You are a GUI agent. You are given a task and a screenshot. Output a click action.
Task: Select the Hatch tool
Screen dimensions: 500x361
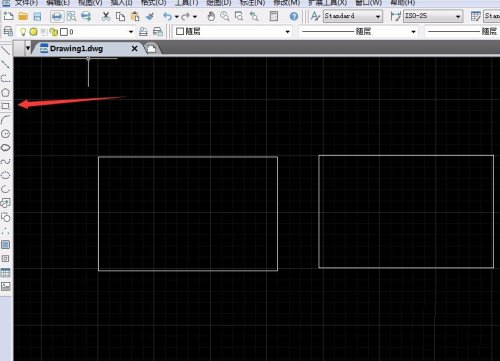pyautogui.click(x=5, y=245)
